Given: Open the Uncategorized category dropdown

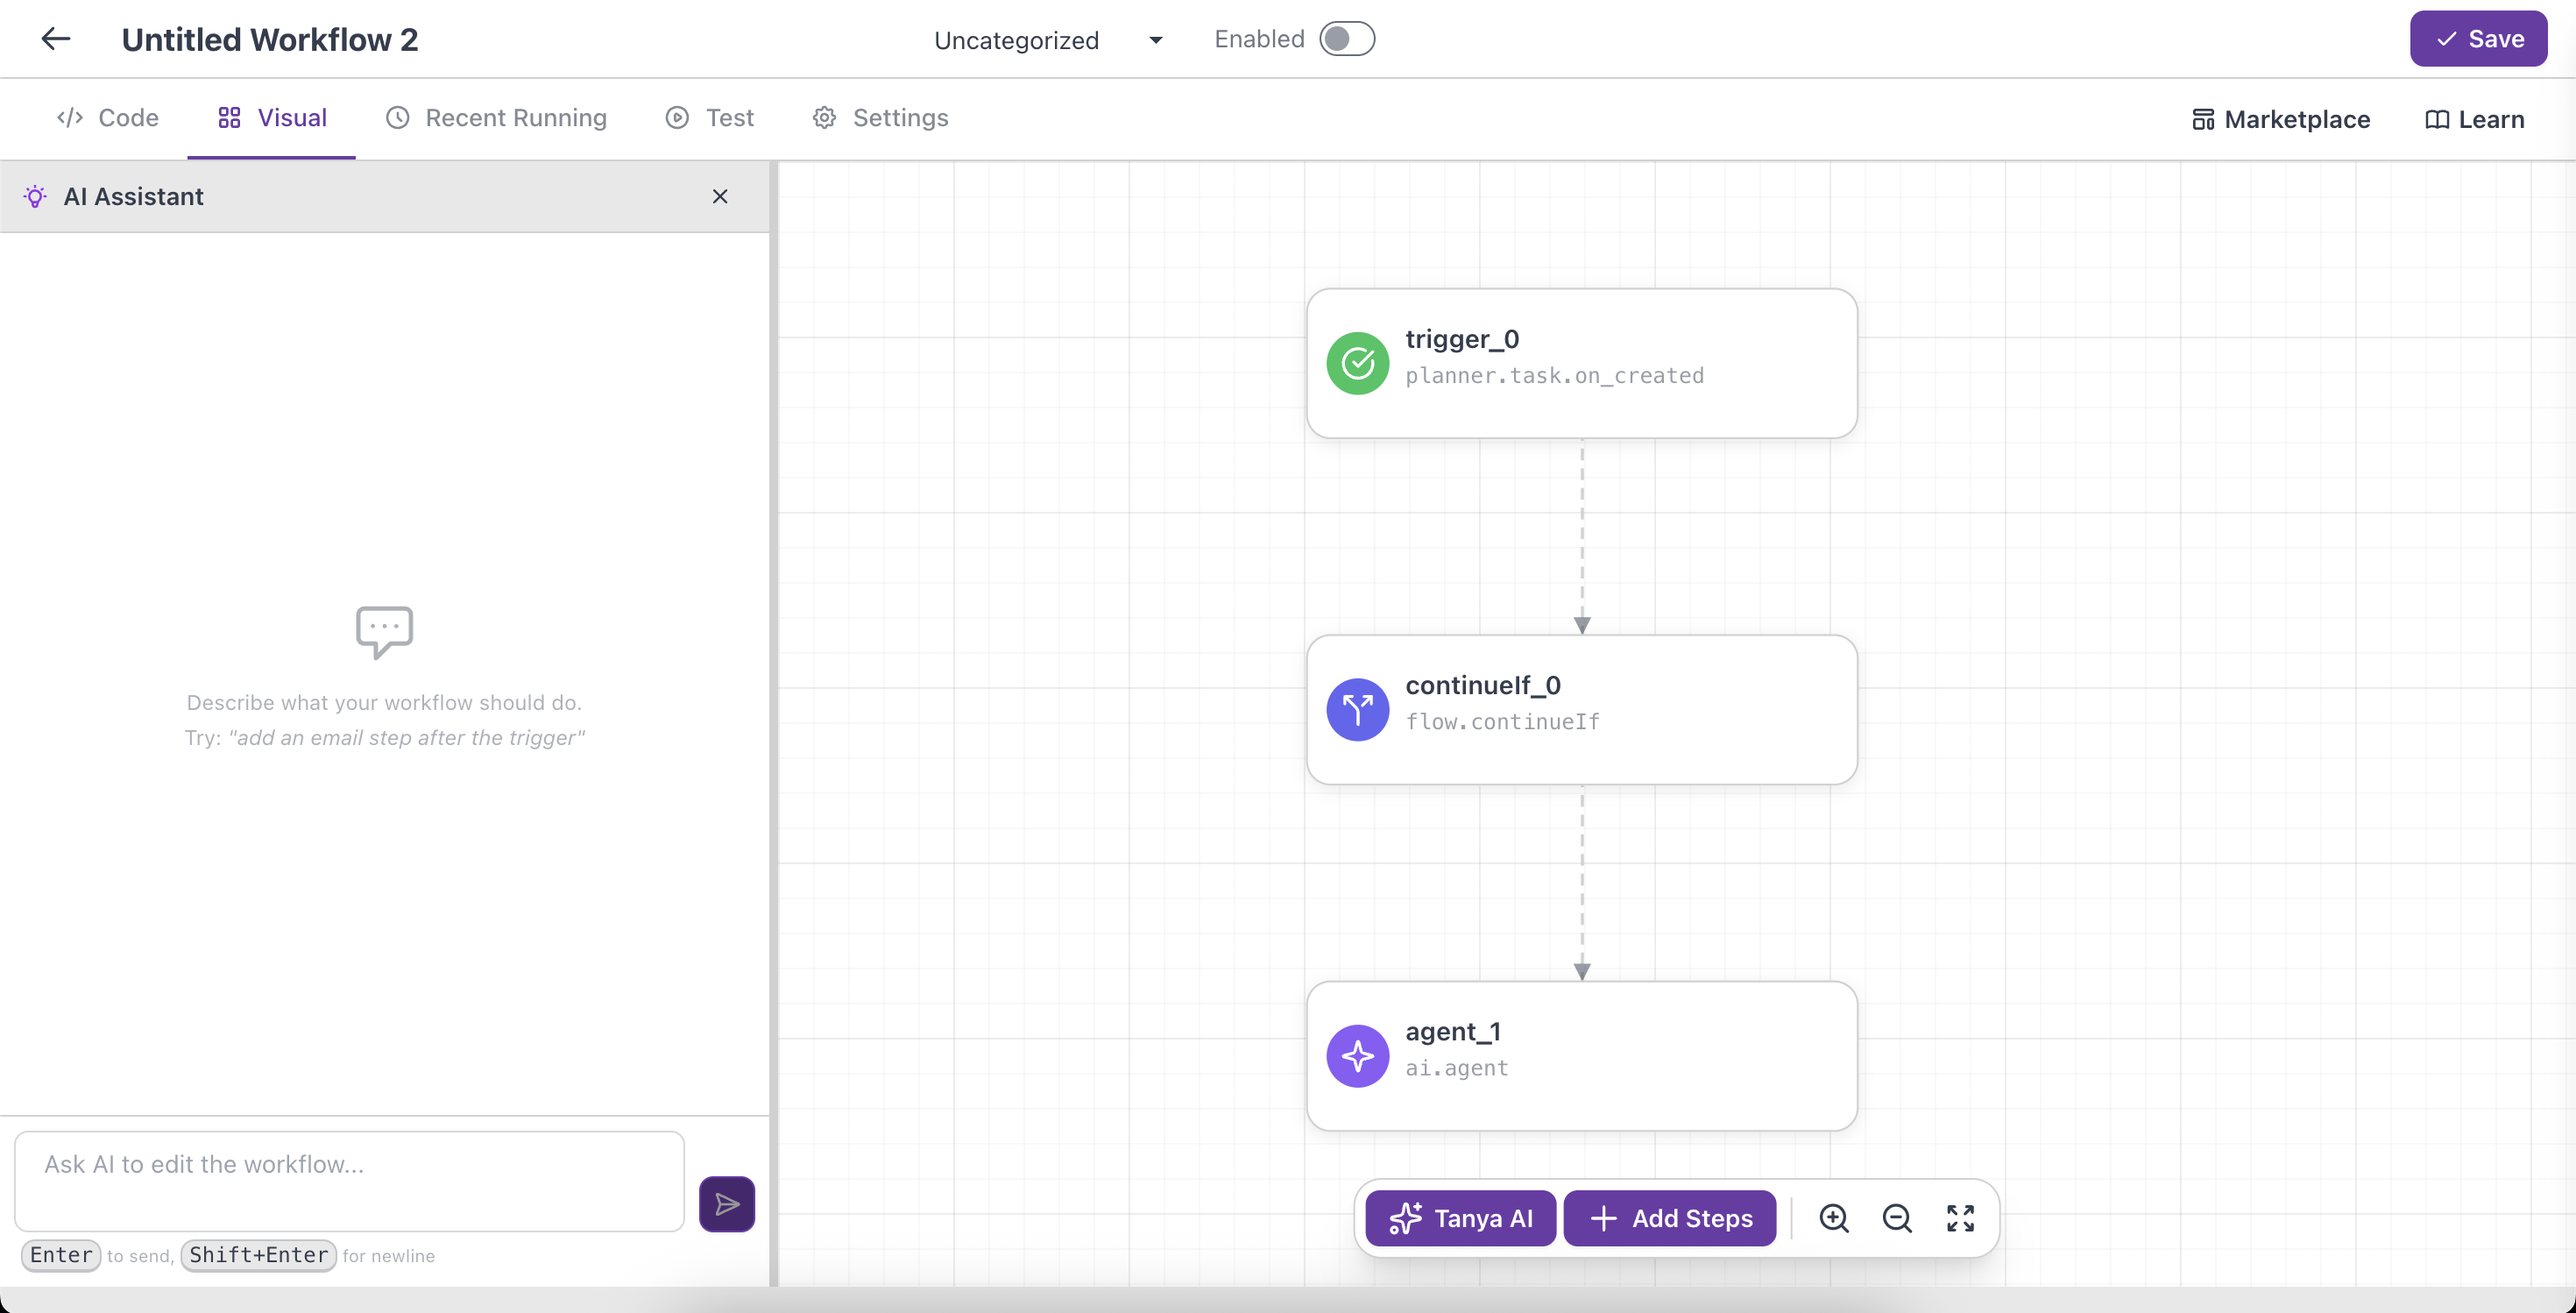Looking at the screenshot, I should [x=1048, y=40].
